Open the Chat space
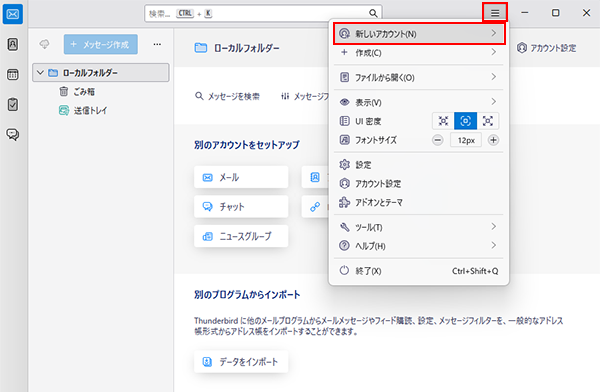The width and height of the screenshot is (600, 392). 13,134
